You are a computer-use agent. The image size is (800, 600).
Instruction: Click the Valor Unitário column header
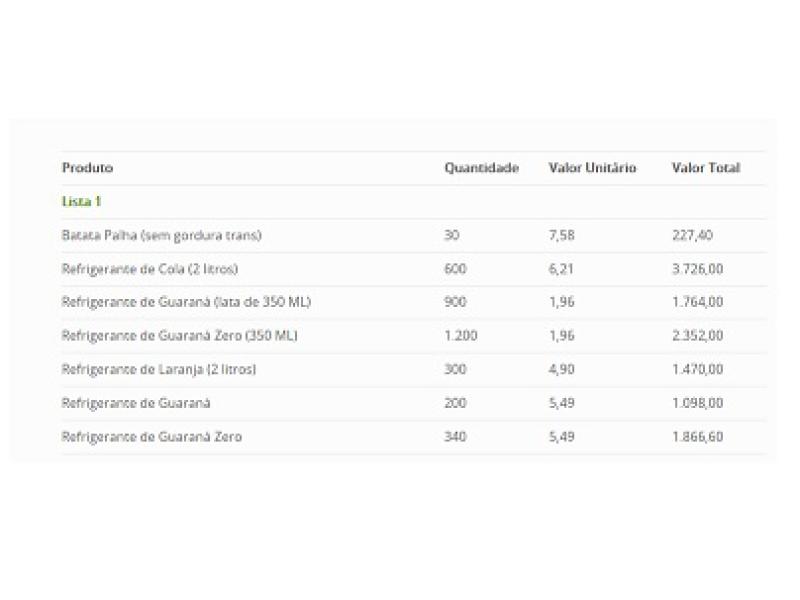click(592, 168)
